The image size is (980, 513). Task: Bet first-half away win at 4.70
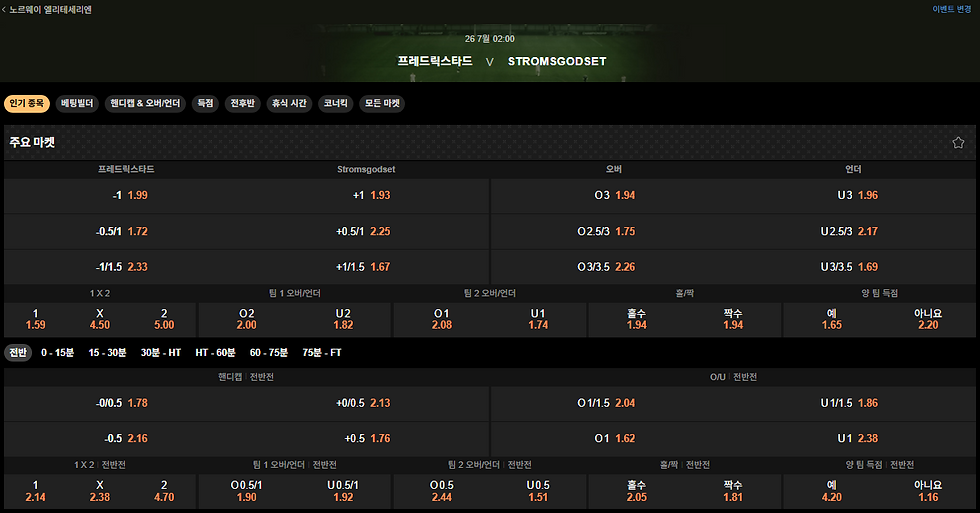(164, 491)
